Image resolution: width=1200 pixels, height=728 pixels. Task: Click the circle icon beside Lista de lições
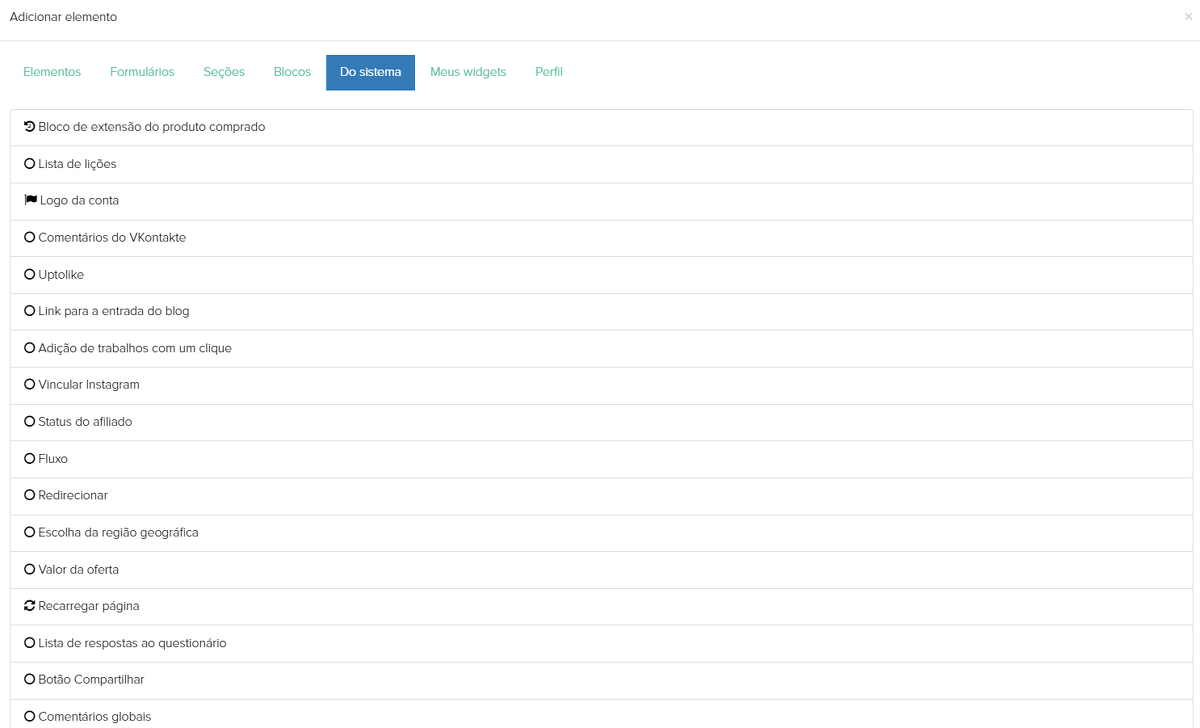[29, 164]
